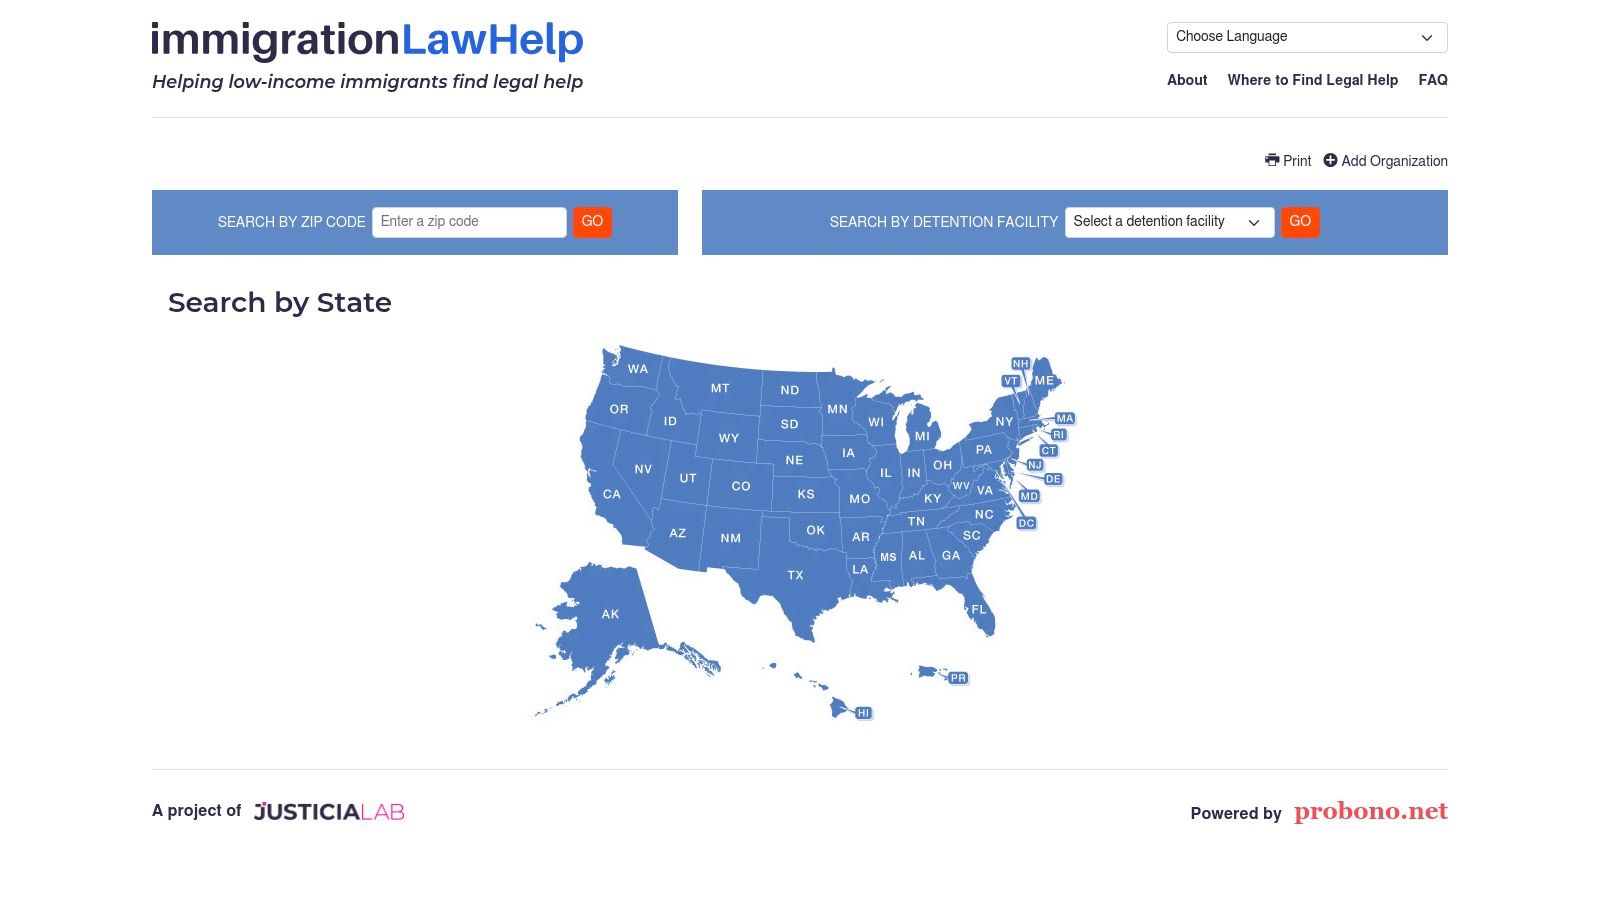Click Where to Find Legal Help
The width and height of the screenshot is (1600, 900).
pos(1313,80)
